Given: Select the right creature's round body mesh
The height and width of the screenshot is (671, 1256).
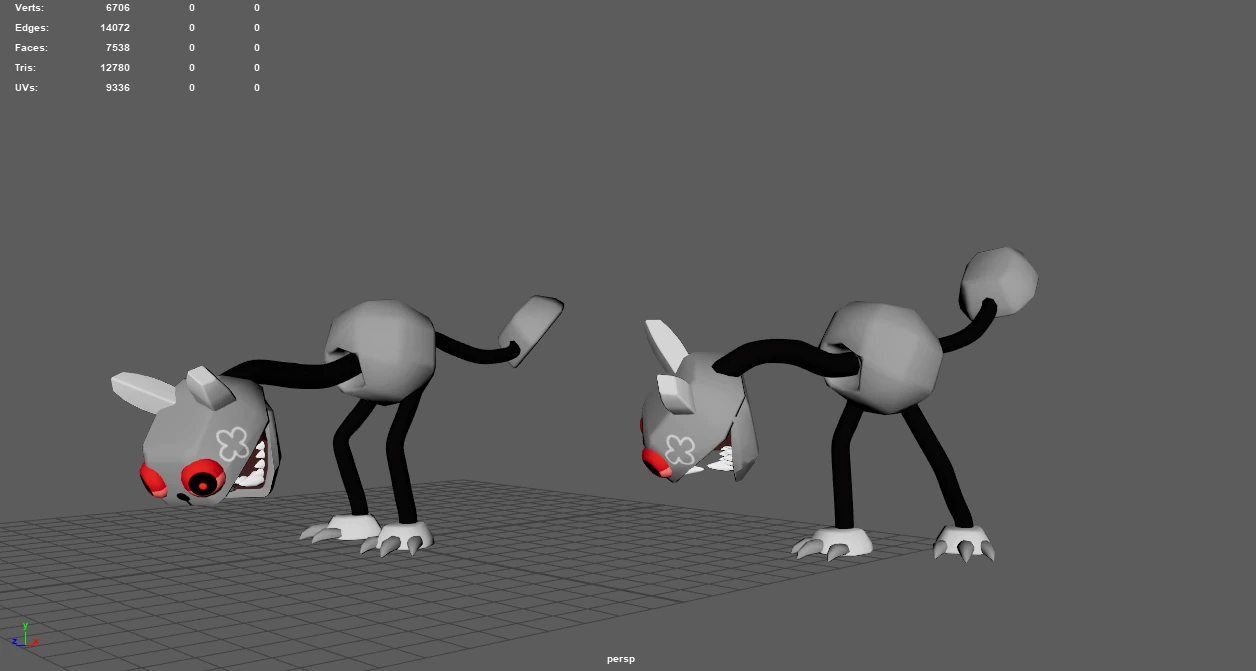Looking at the screenshot, I should pyautogui.click(x=882, y=358).
